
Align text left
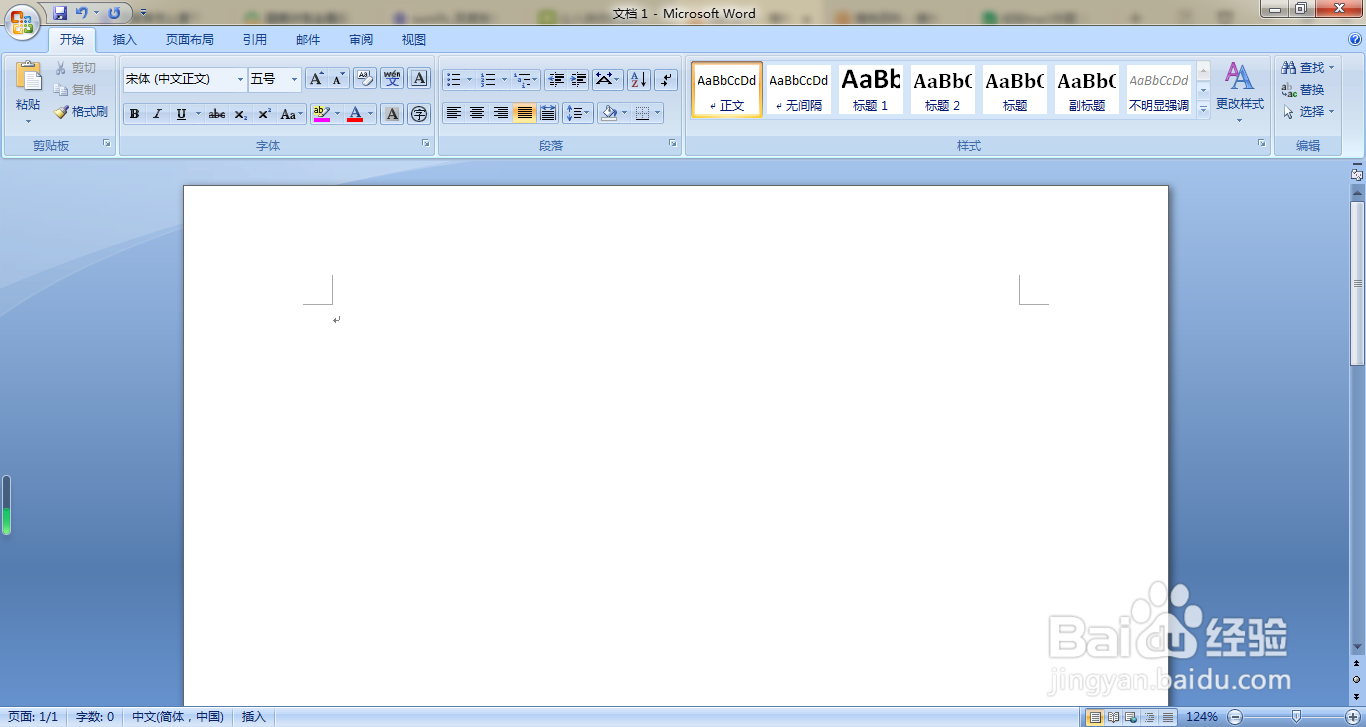(454, 113)
